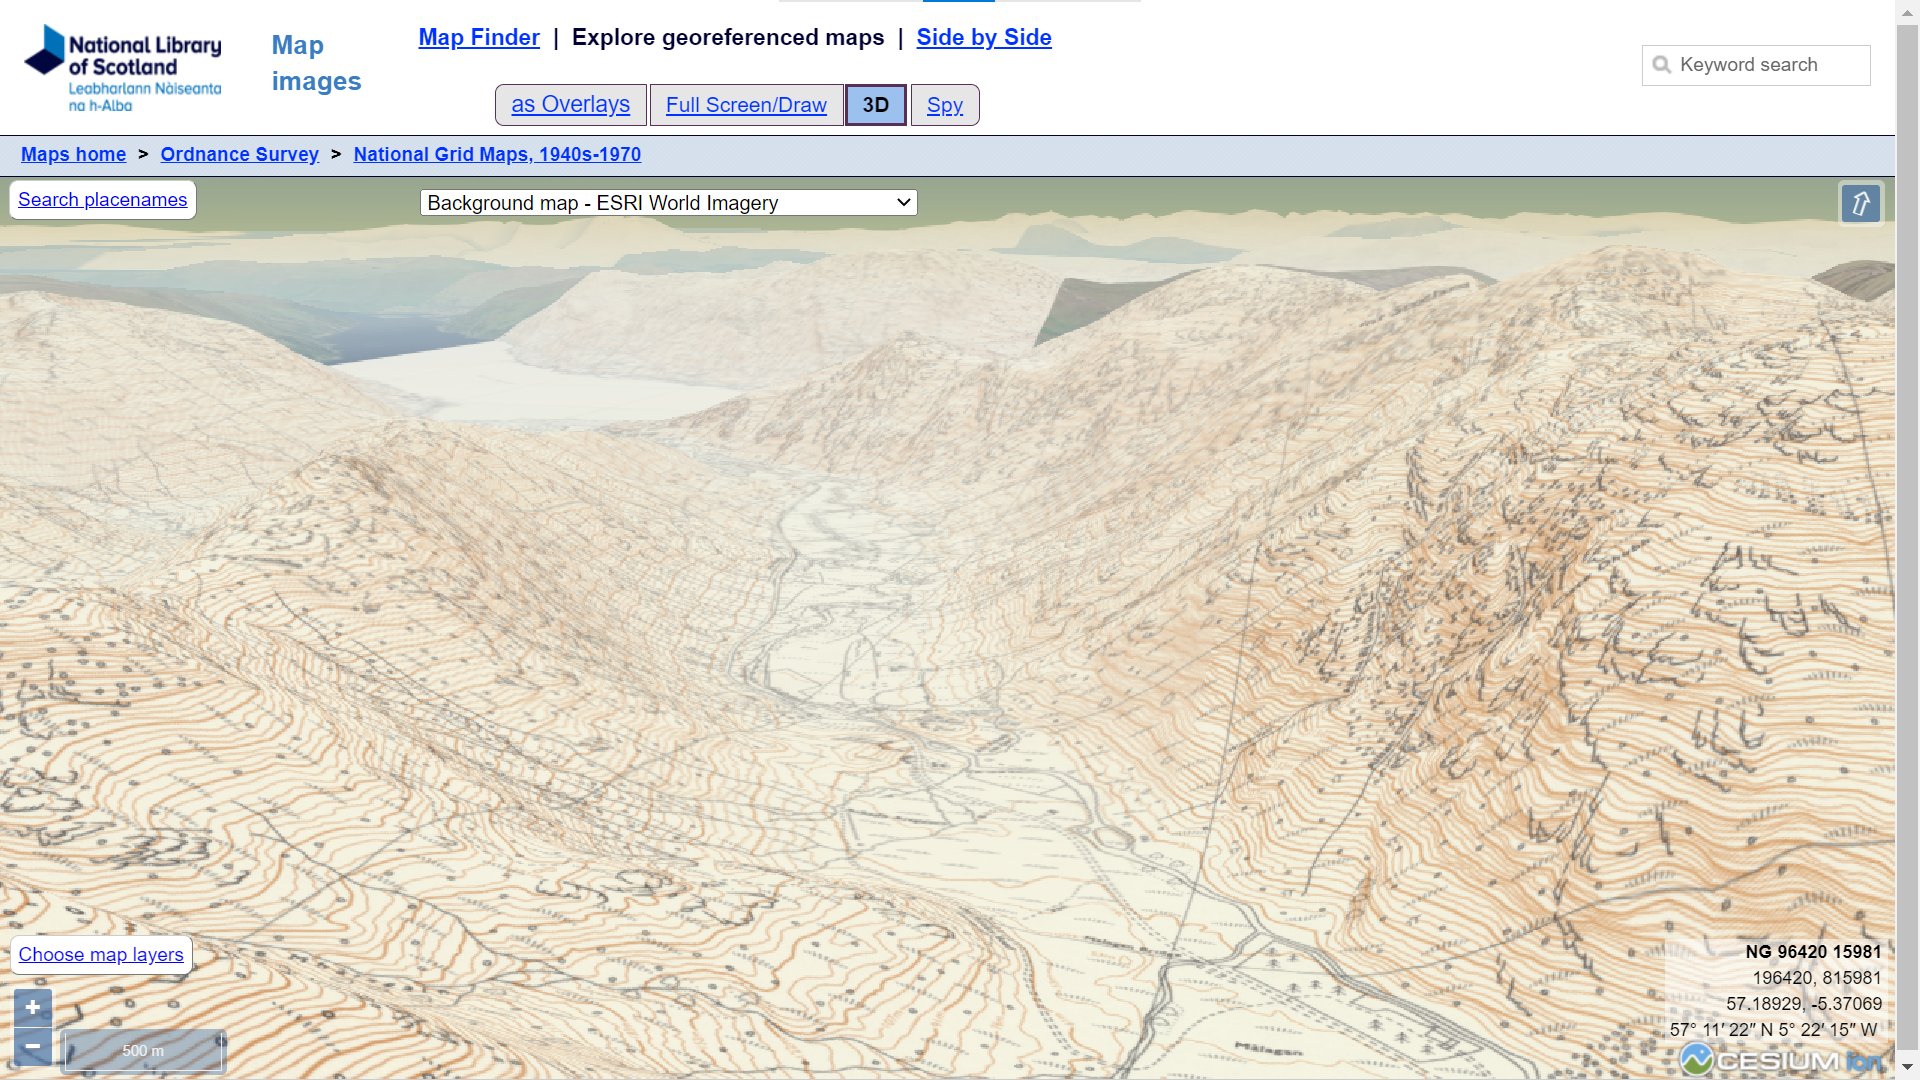
Task: Click the 500 m scale bar
Action: click(x=143, y=1051)
